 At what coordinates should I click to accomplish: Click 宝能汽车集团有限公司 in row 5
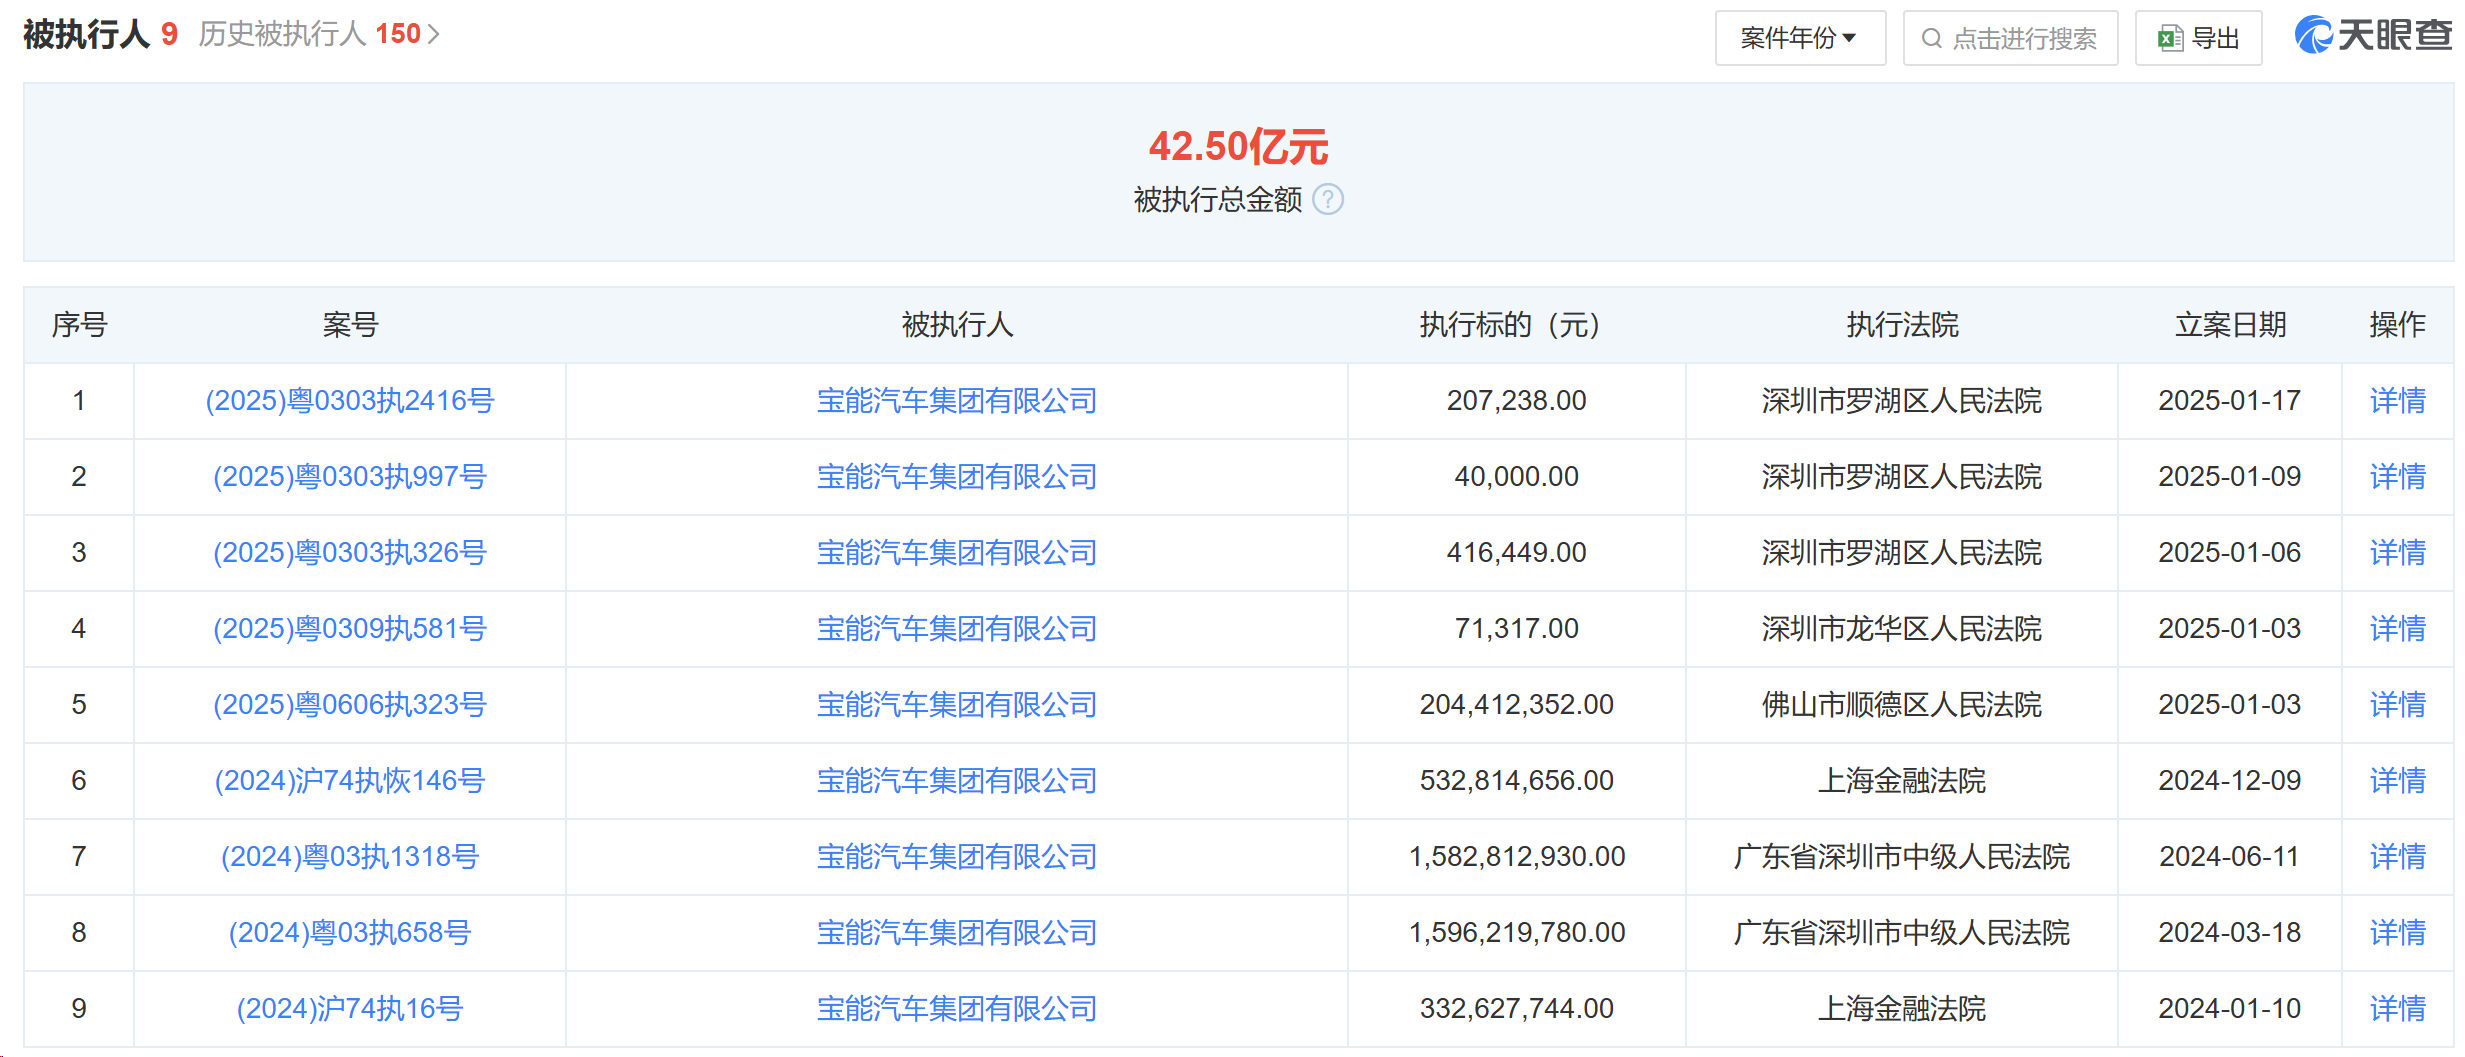[957, 705]
